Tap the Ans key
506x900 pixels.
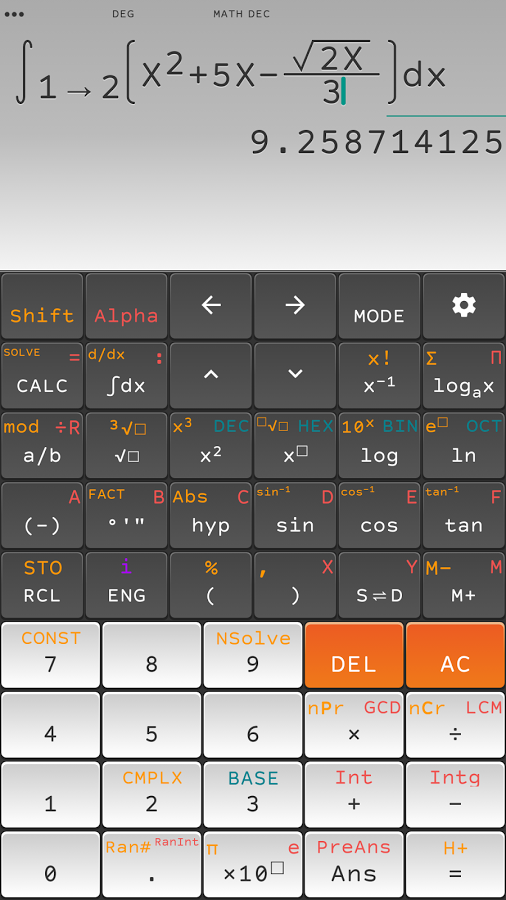(354, 865)
